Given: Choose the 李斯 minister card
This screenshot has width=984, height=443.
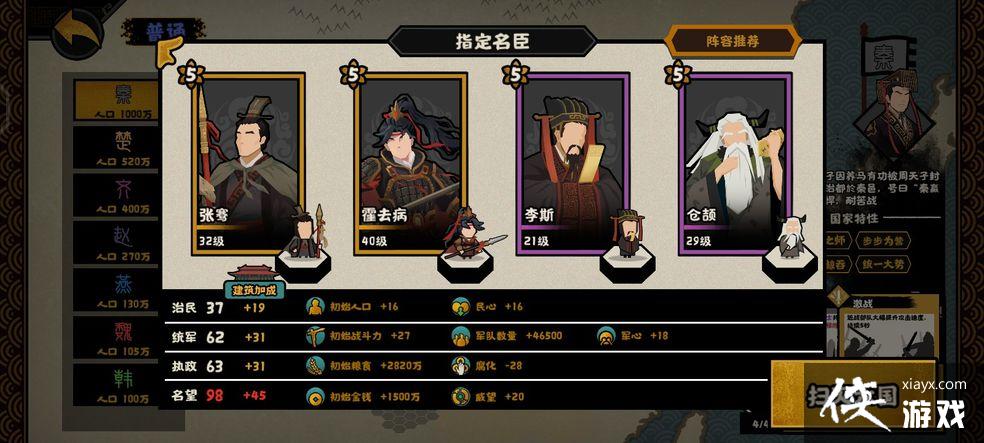Looking at the screenshot, I should point(573,164).
